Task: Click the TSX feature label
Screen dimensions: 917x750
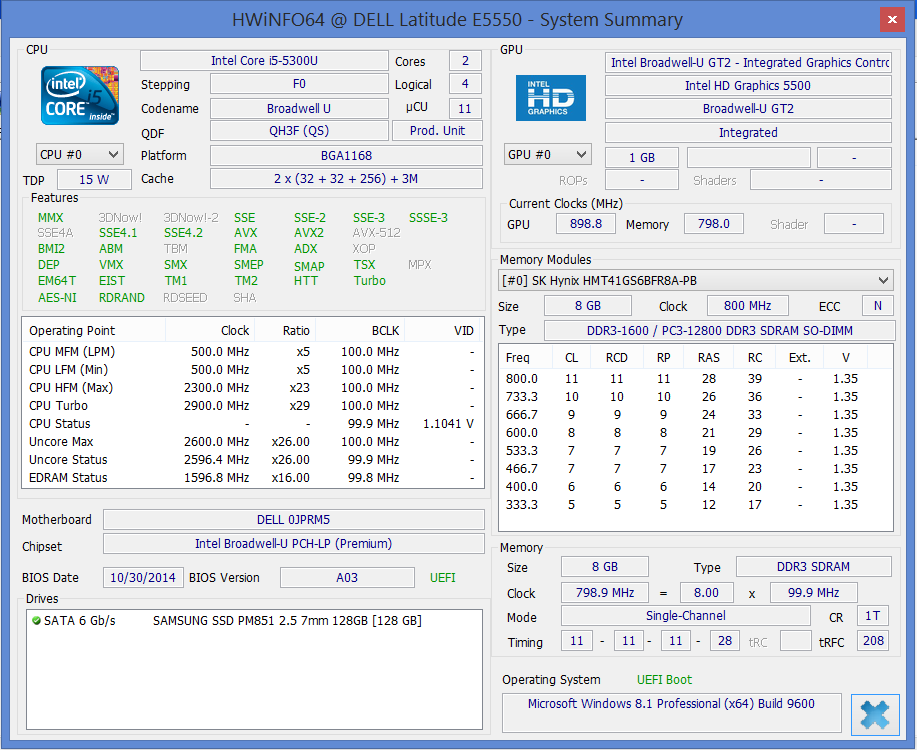Action: click(x=364, y=265)
